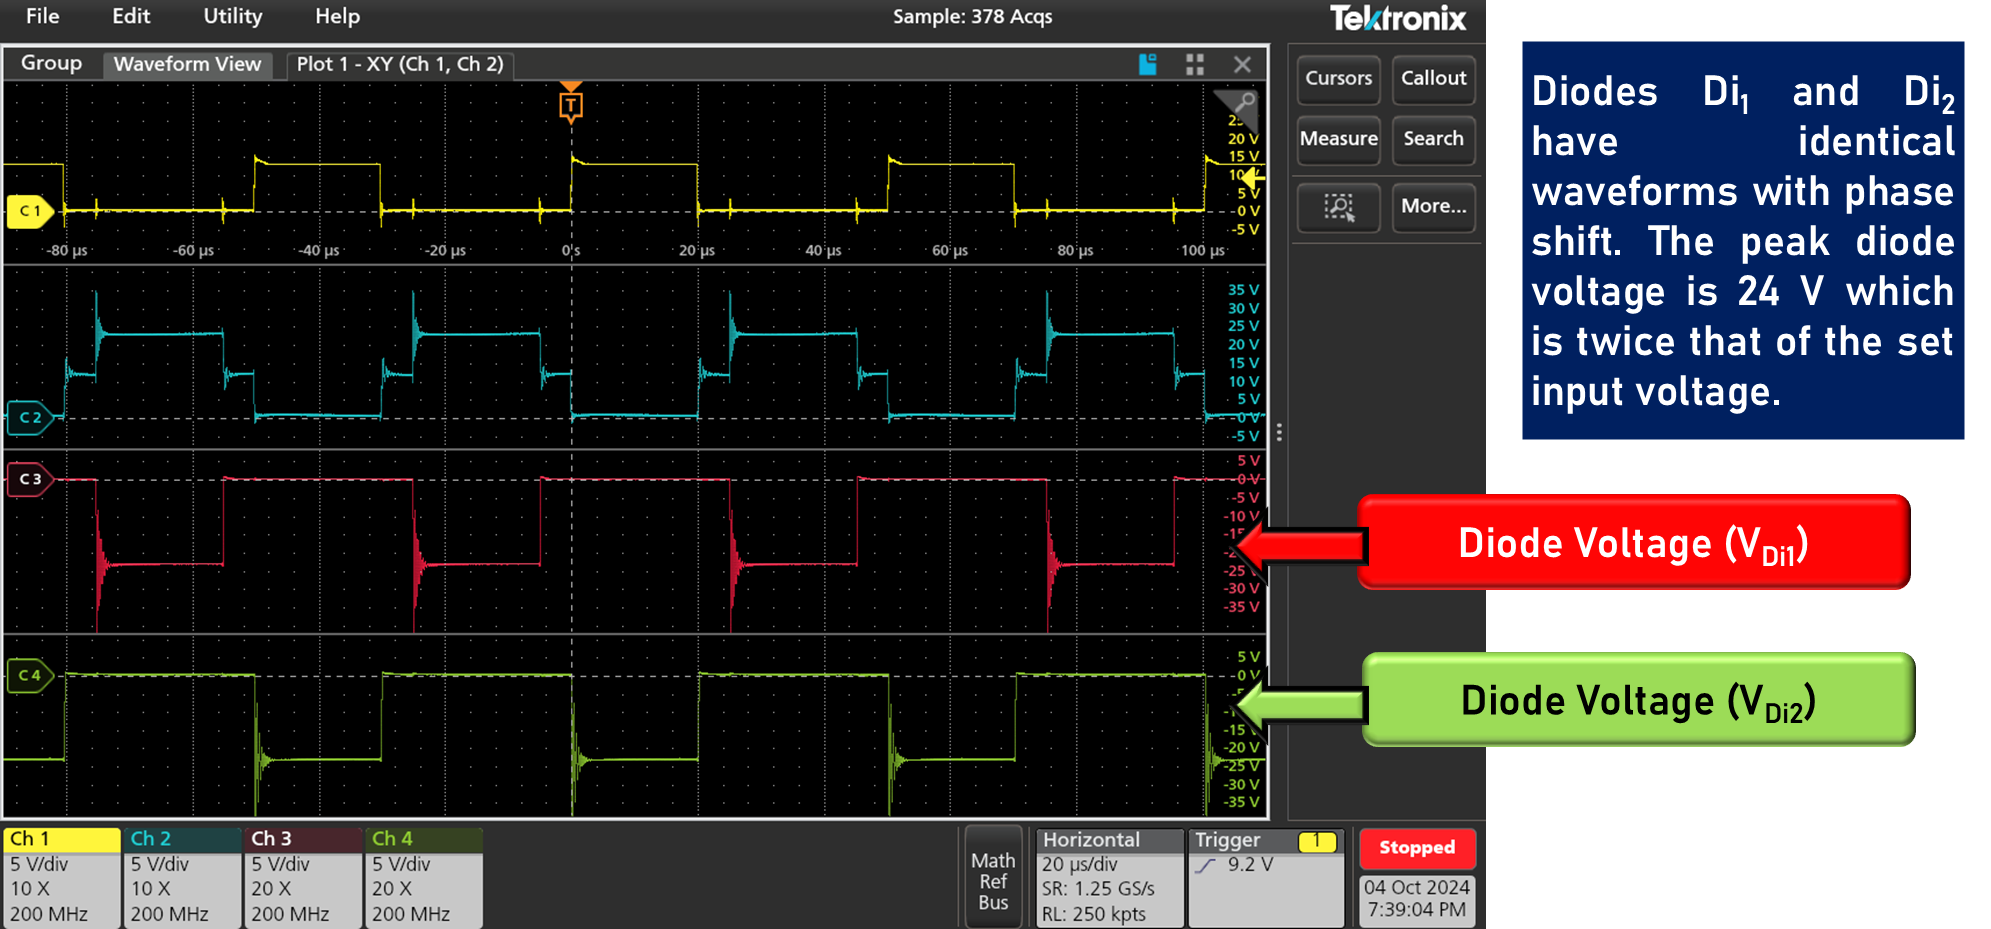Click the orange trigger position marker
Viewport: 1991px width, 929px height.
pyautogui.click(x=571, y=104)
